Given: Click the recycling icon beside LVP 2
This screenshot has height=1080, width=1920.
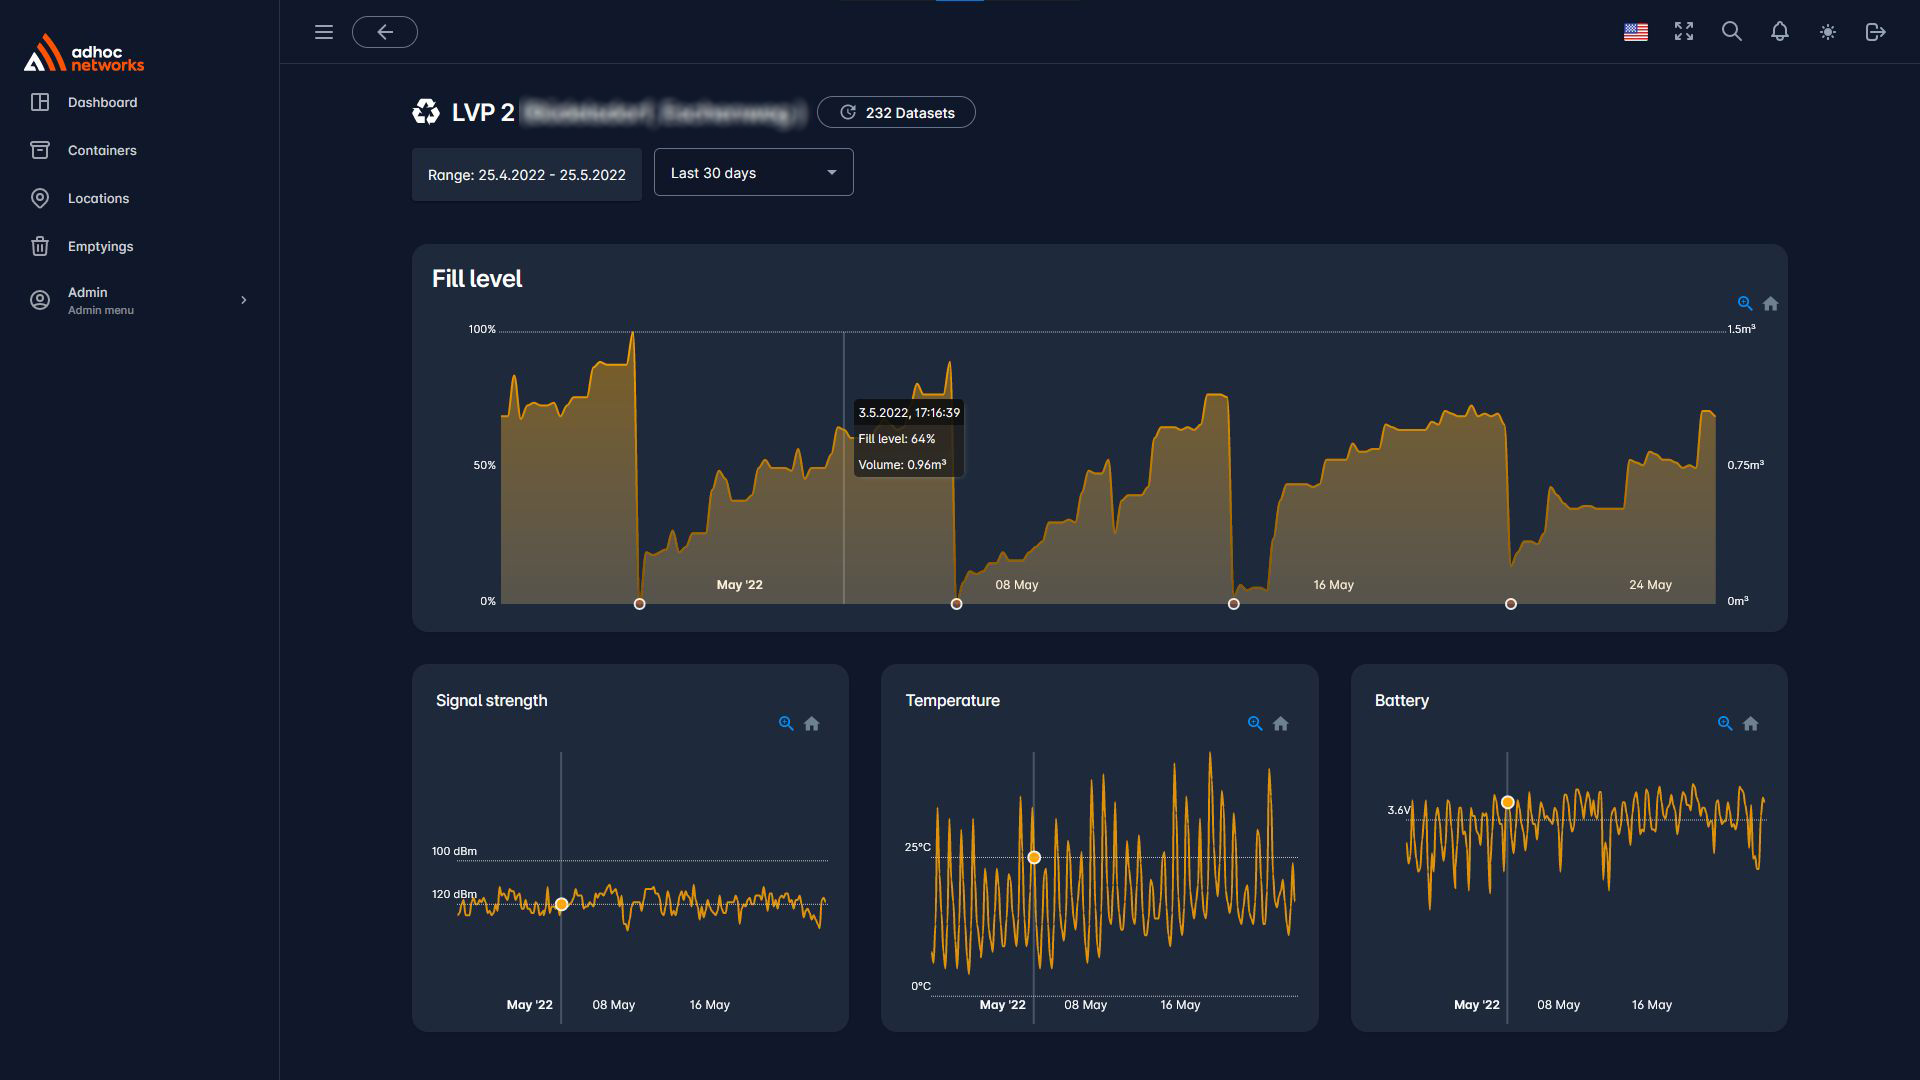Looking at the screenshot, I should (426, 112).
